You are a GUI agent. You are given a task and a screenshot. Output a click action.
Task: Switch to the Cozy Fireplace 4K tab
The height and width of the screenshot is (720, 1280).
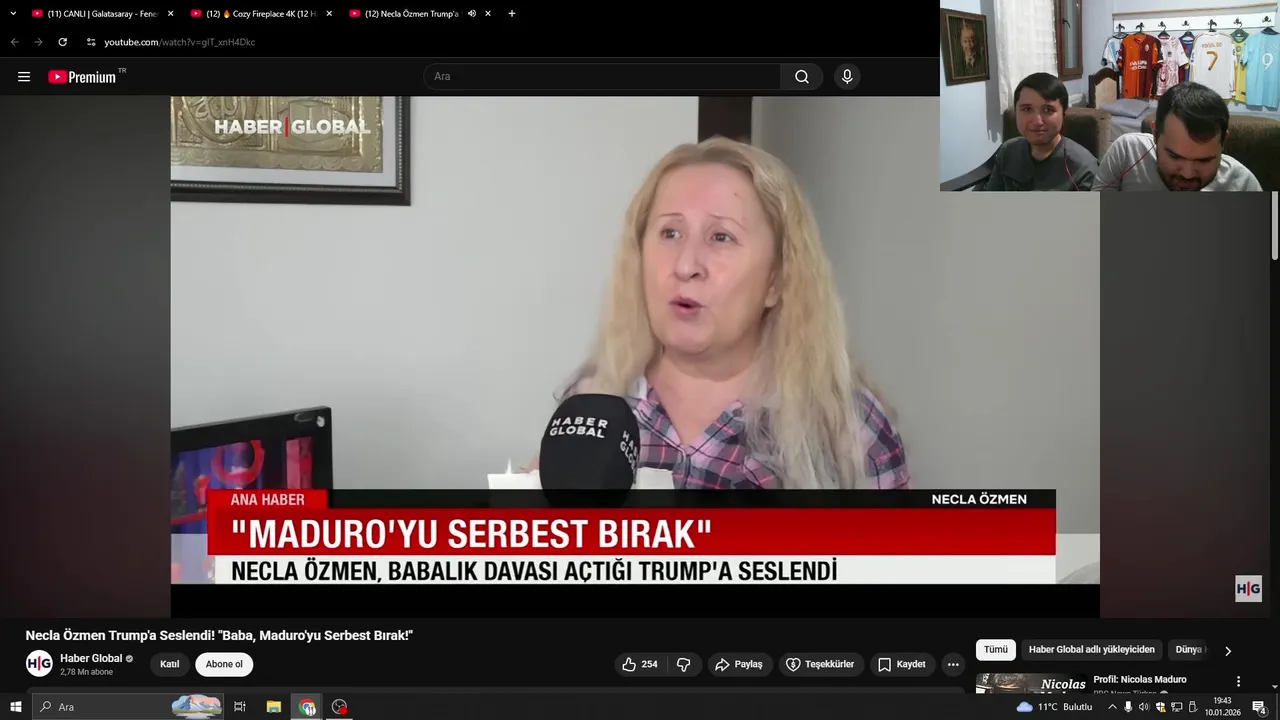(262, 13)
